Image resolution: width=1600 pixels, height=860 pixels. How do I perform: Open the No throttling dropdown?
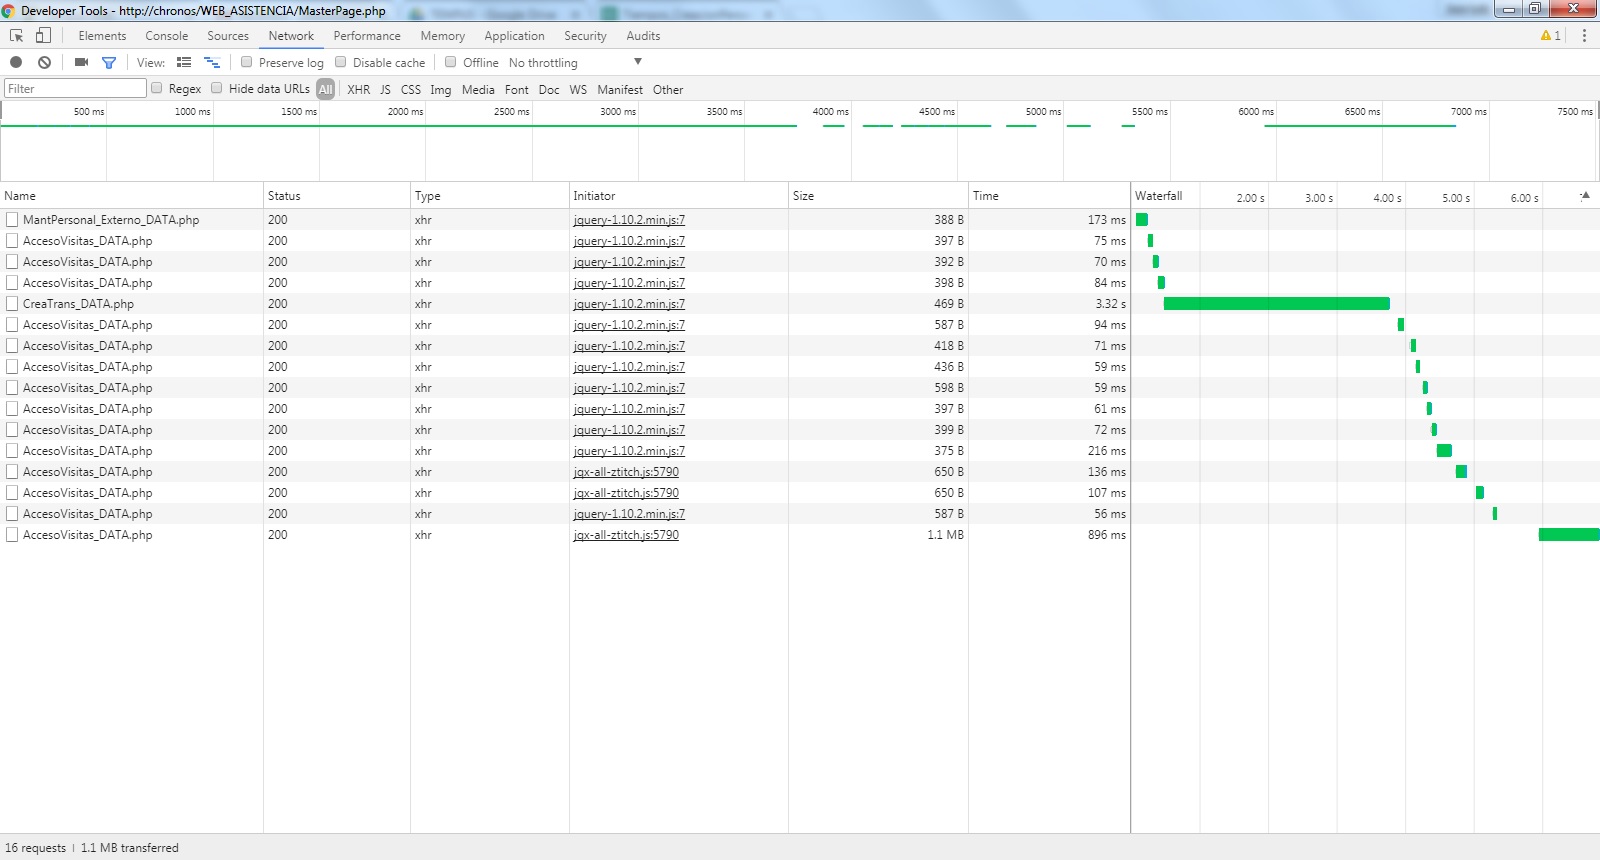point(575,62)
